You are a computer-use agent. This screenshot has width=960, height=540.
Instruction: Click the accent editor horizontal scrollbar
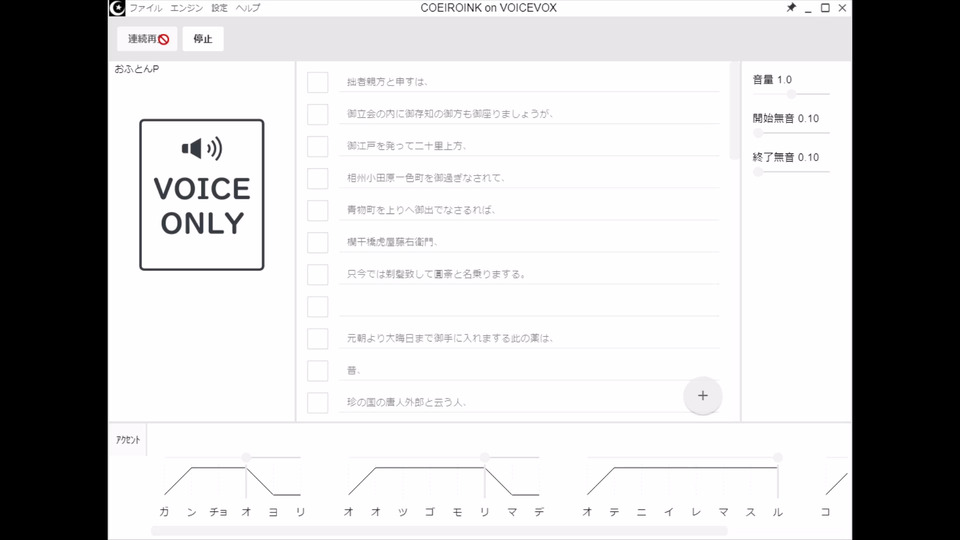(439, 531)
